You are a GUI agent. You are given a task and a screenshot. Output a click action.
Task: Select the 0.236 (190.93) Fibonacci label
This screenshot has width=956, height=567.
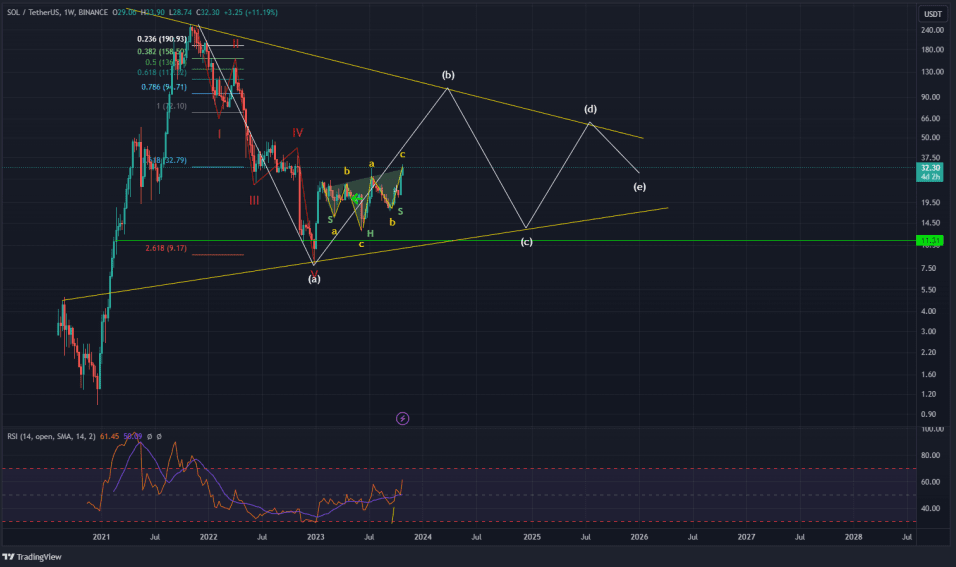pos(162,39)
